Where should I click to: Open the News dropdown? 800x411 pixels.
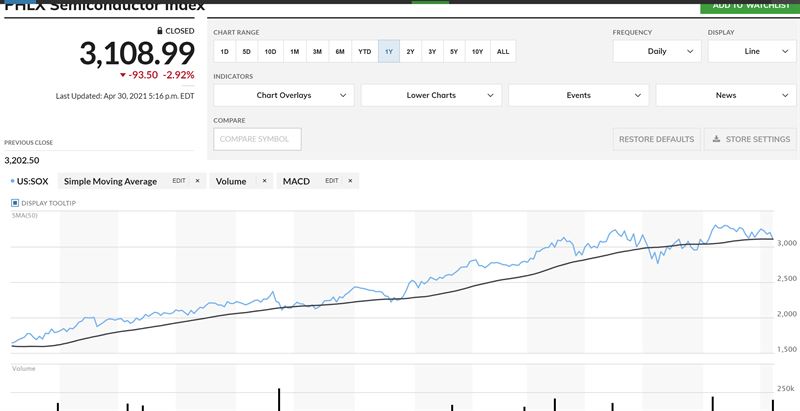point(726,95)
